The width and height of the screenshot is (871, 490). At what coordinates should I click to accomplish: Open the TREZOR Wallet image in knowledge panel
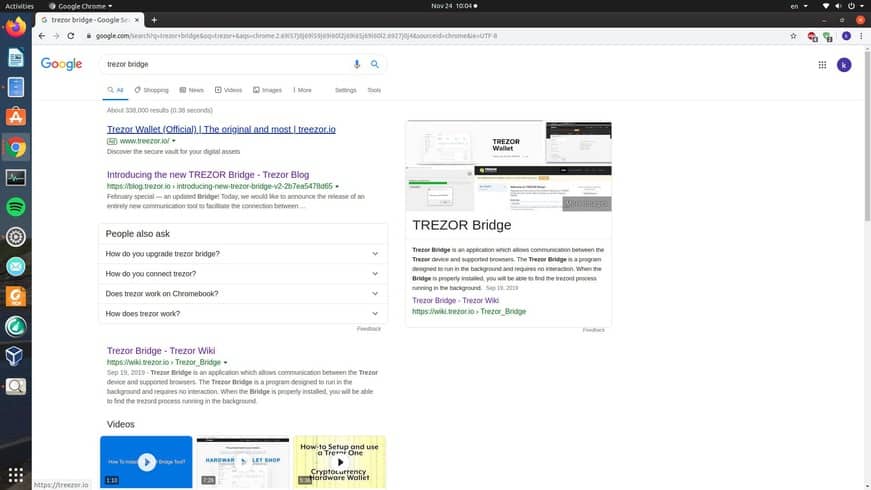pyautogui.click(x=475, y=142)
